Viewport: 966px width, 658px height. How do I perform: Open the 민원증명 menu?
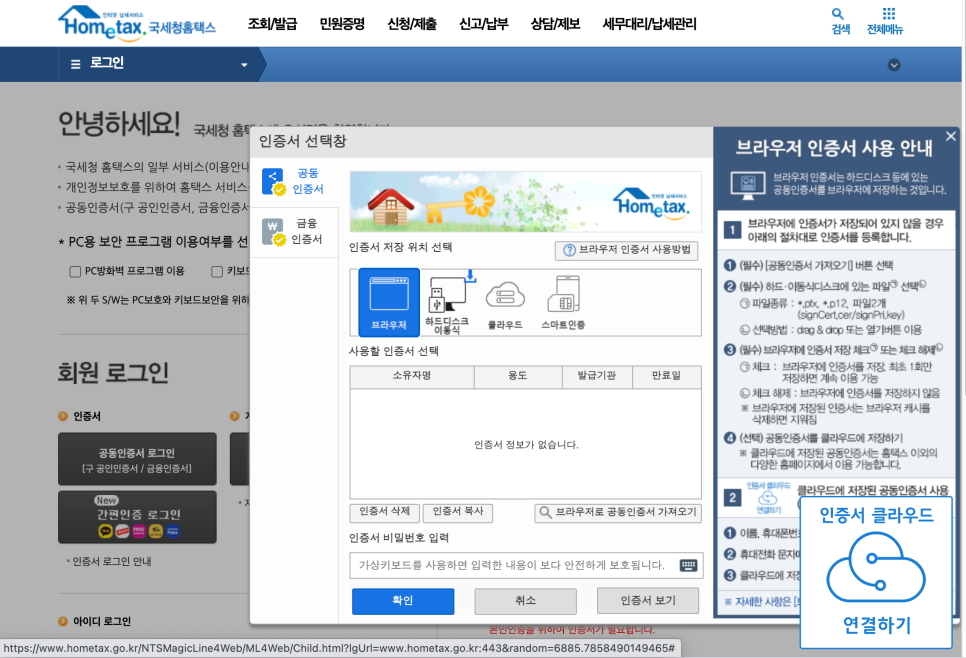342,24
